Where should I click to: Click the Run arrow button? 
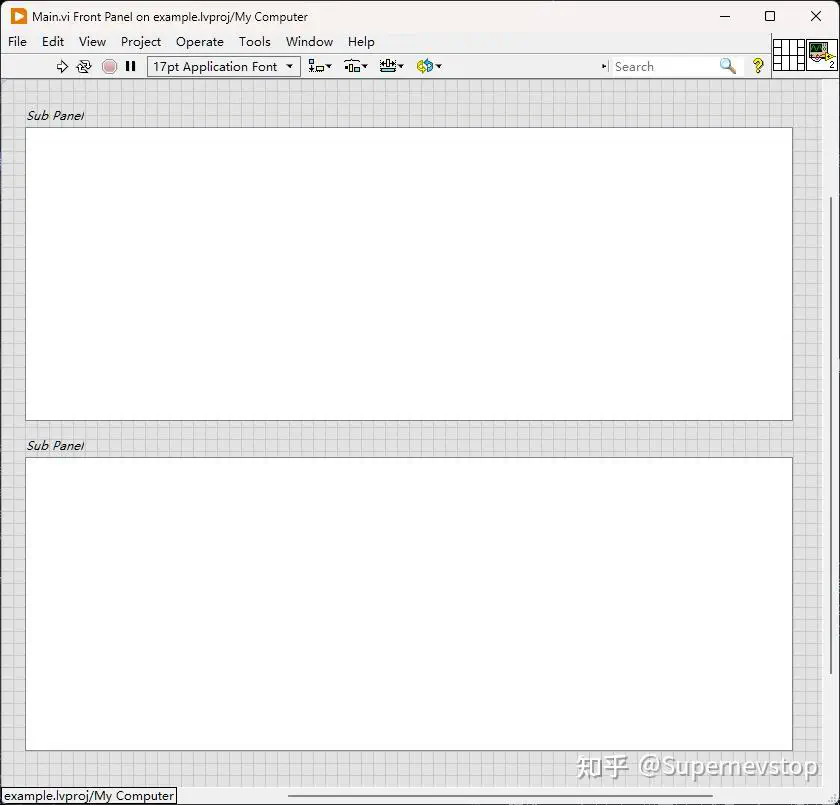tap(62, 66)
